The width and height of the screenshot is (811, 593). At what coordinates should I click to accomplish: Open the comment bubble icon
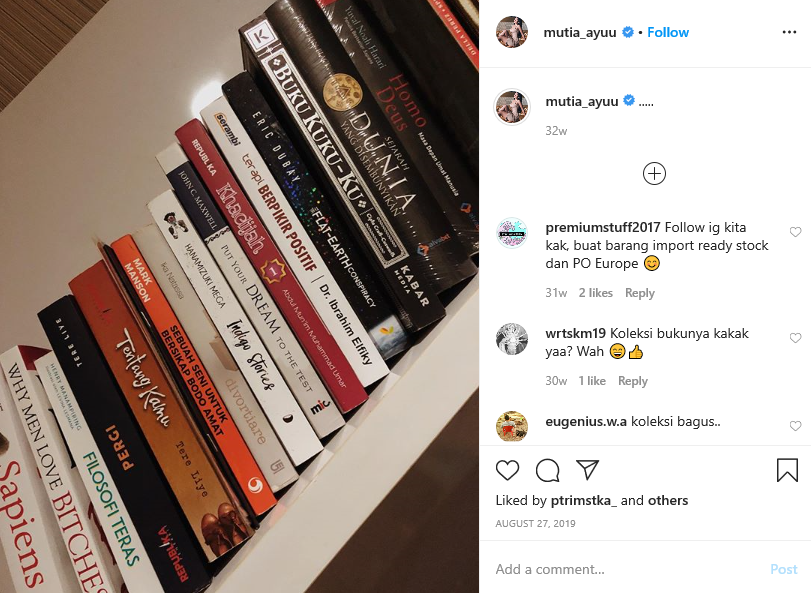547,470
